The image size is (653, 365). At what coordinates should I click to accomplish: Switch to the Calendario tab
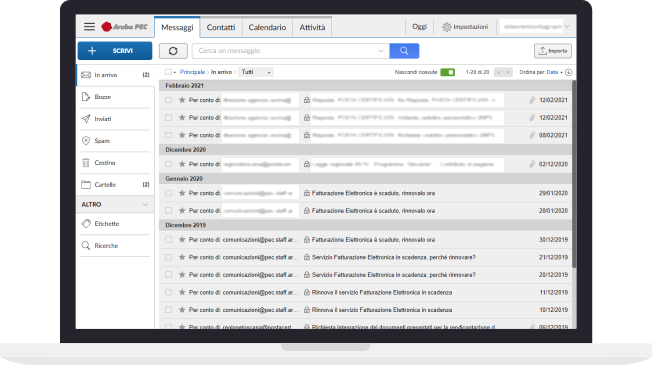(x=267, y=27)
